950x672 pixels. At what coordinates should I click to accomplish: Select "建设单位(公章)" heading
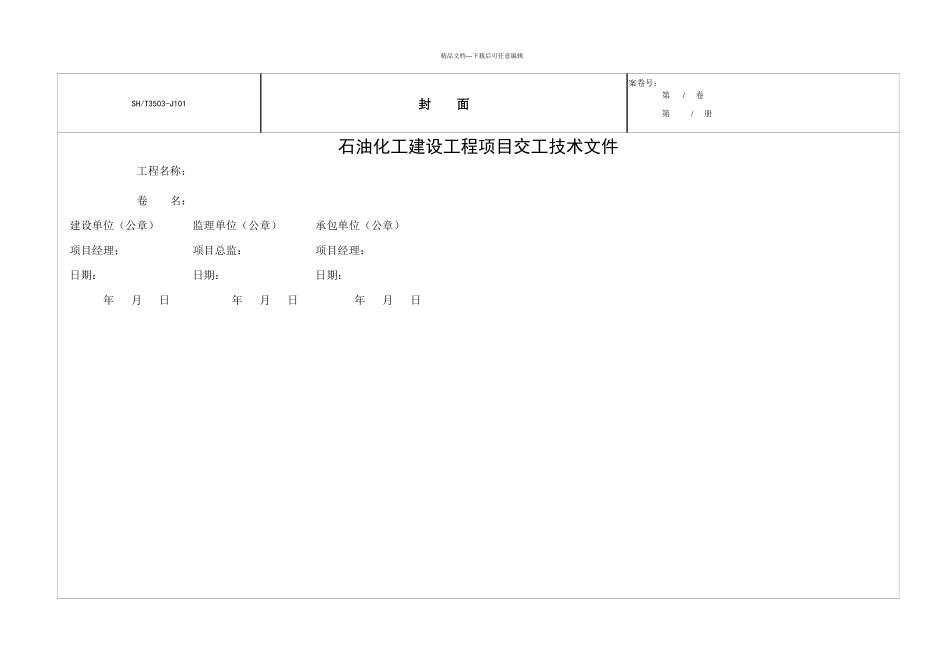112,225
